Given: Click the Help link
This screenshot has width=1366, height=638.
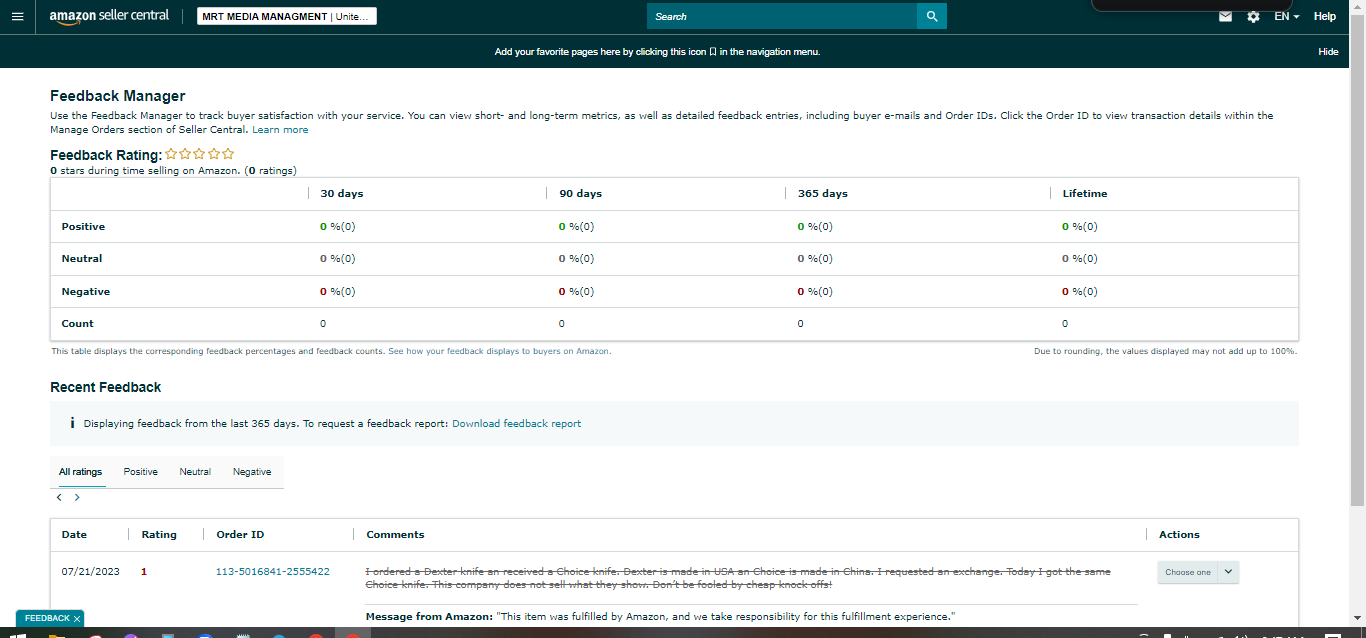Looking at the screenshot, I should [1324, 17].
